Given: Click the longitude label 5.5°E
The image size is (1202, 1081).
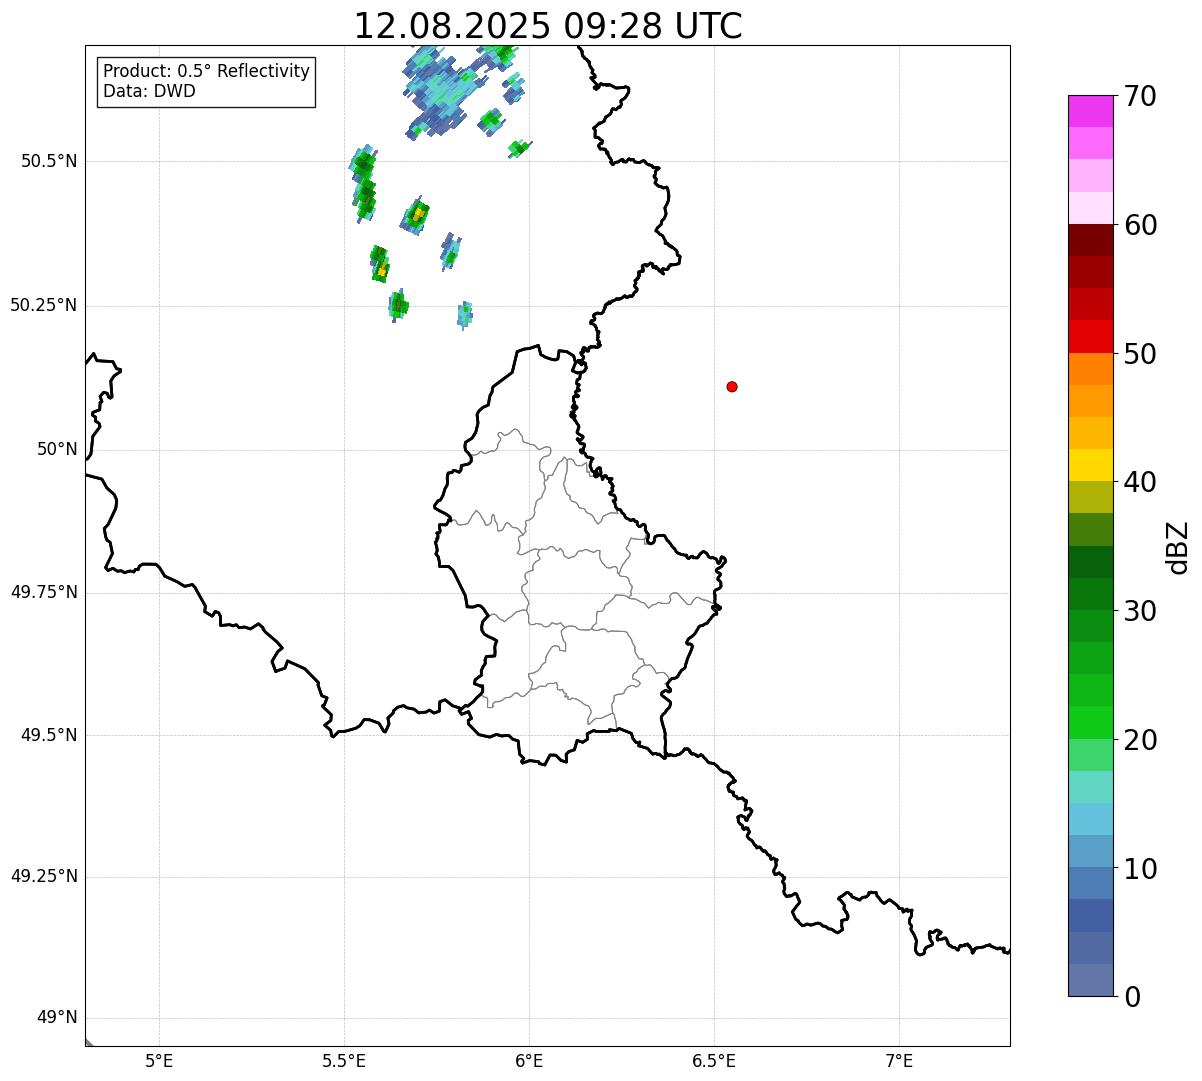Looking at the screenshot, I should click(x=344, y=1060).
